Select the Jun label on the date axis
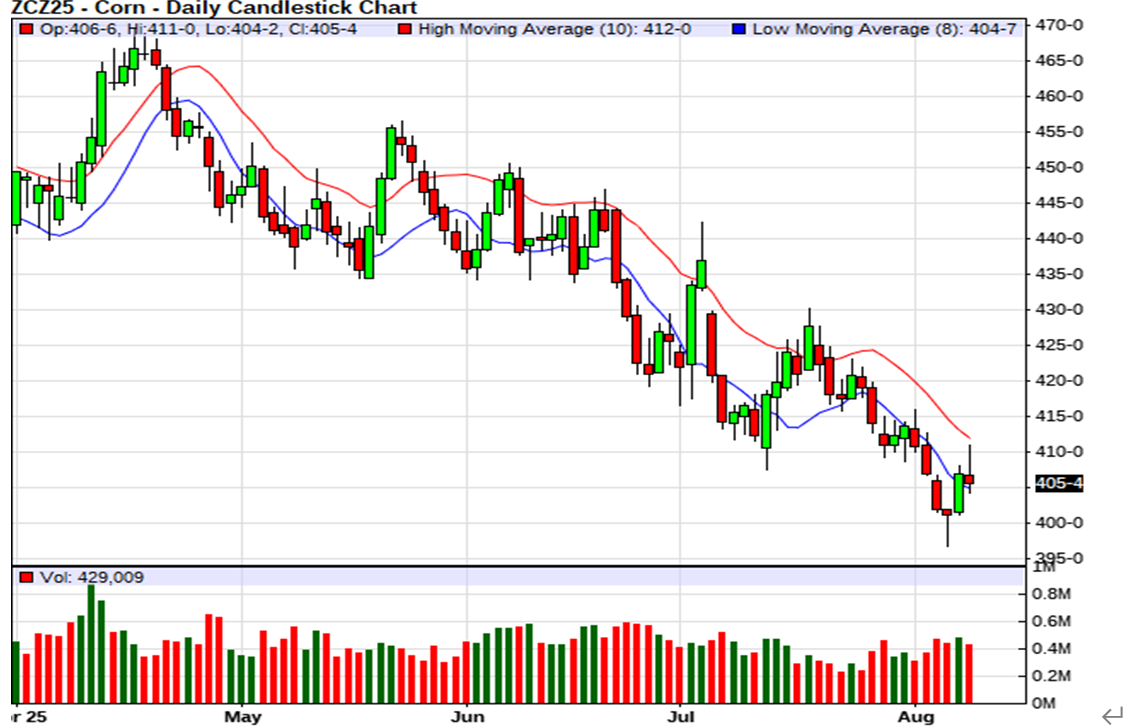This screenshot has height=727, width=1134. (x=467, y=717)
